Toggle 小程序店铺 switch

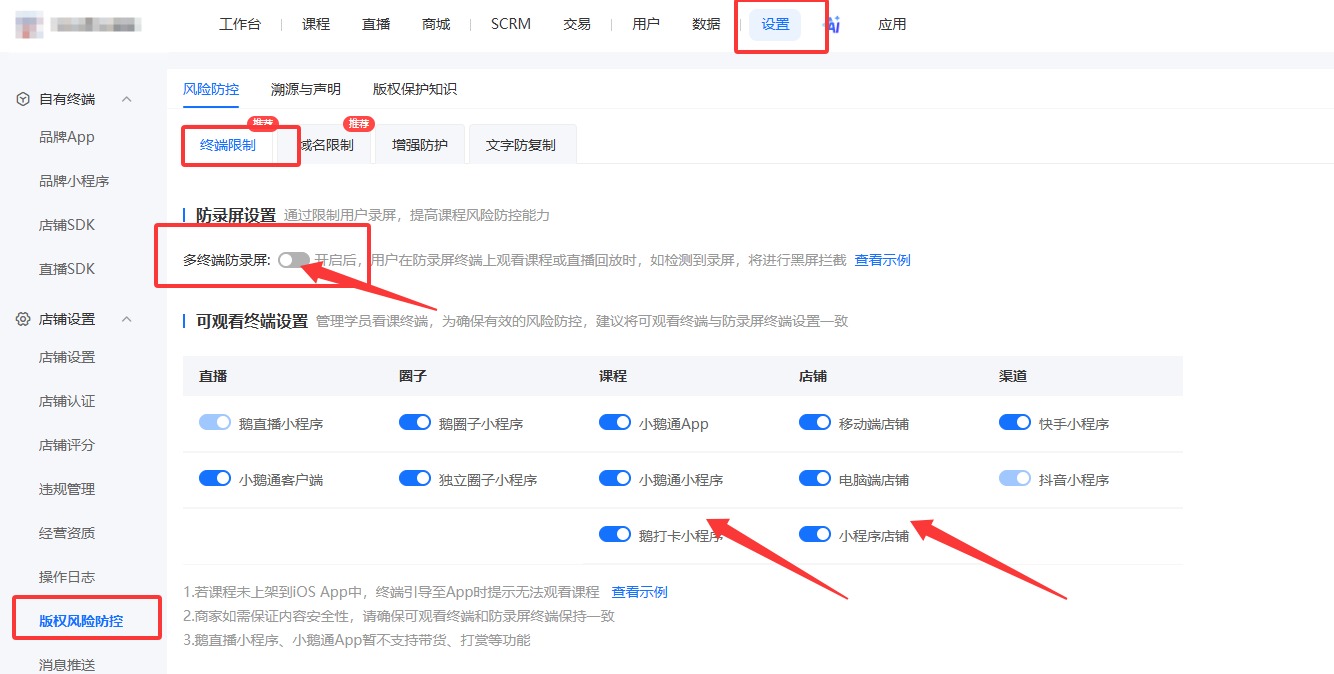tap(815, 535)
